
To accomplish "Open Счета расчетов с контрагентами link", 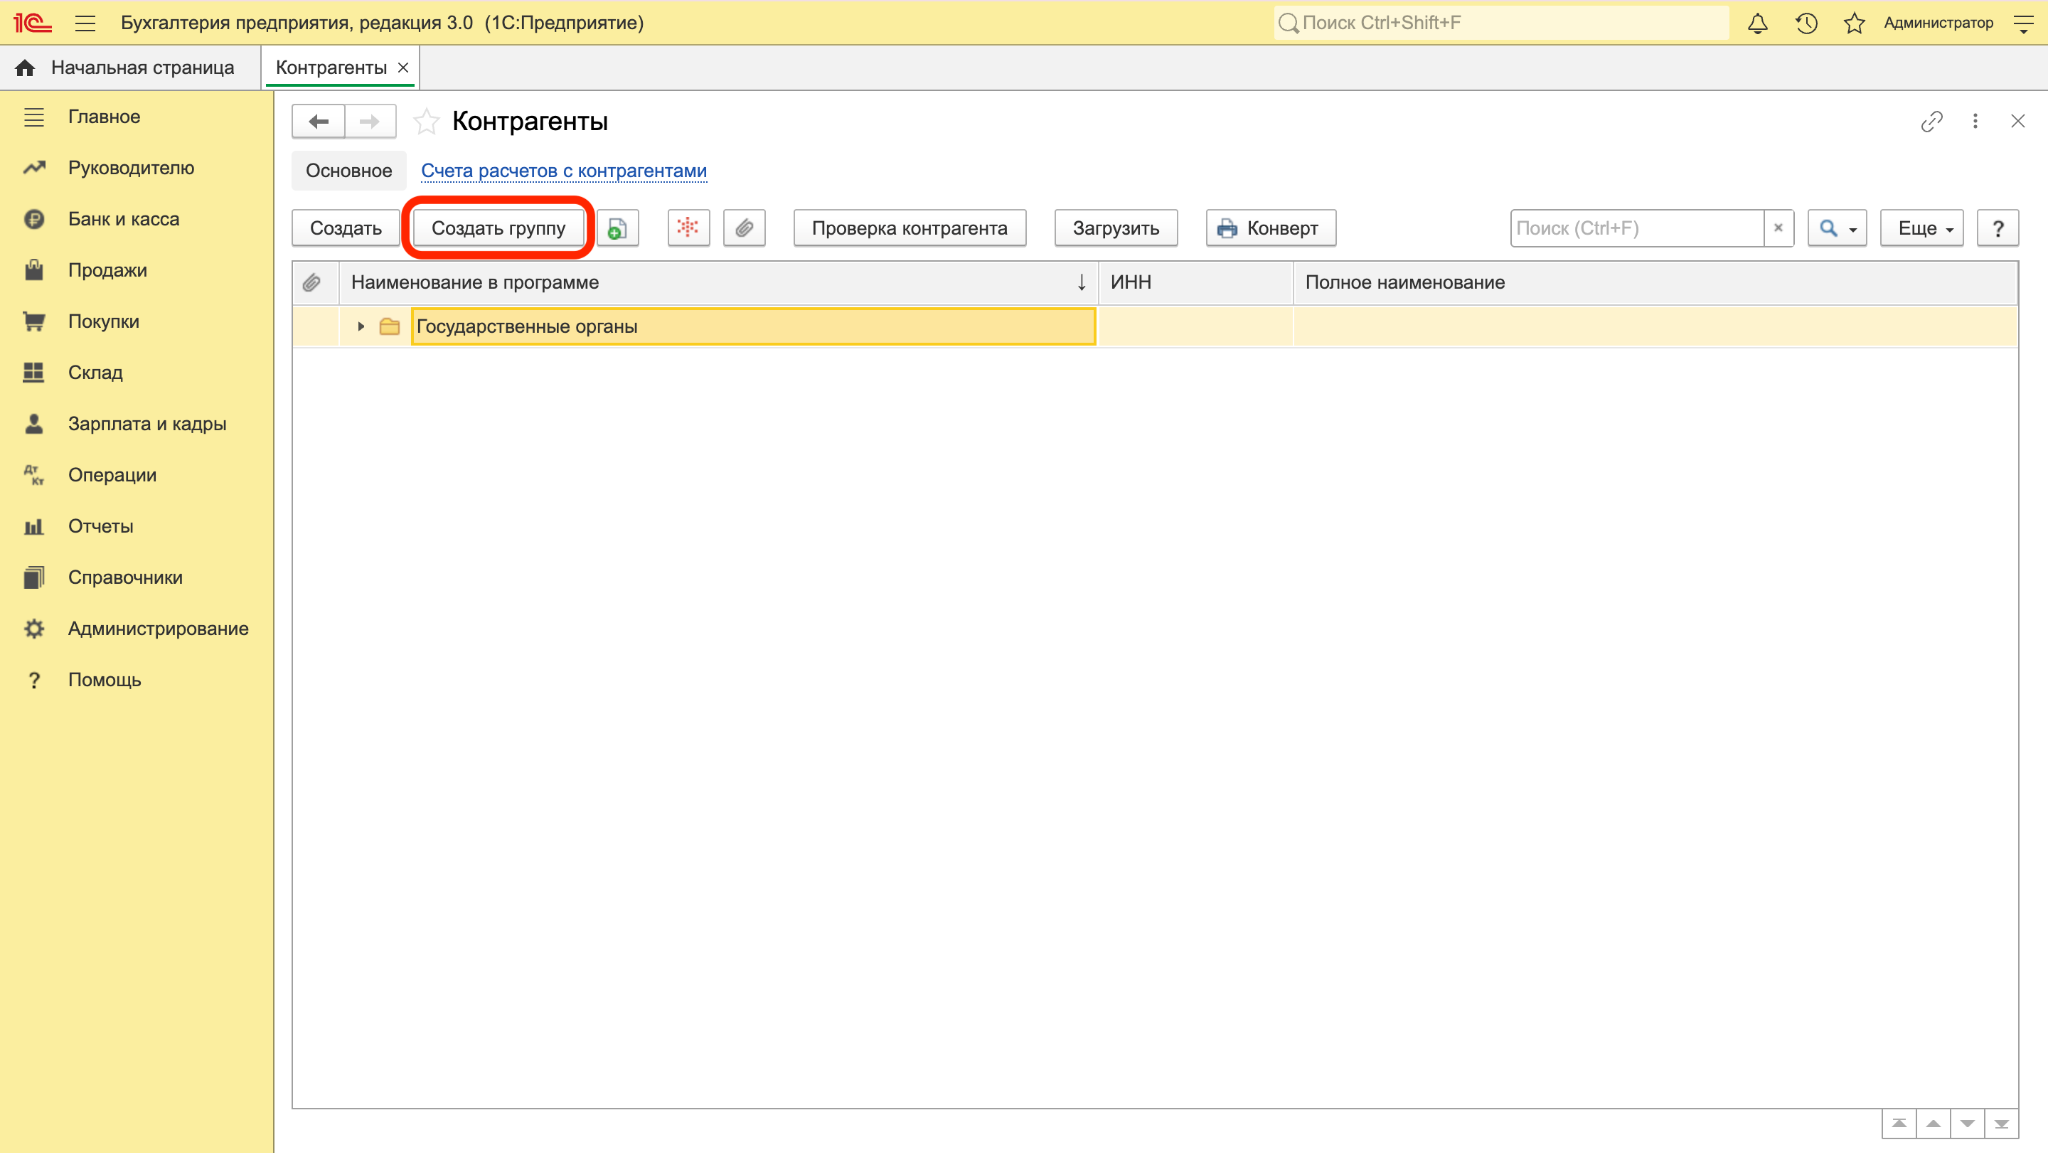I will point(564,171).
